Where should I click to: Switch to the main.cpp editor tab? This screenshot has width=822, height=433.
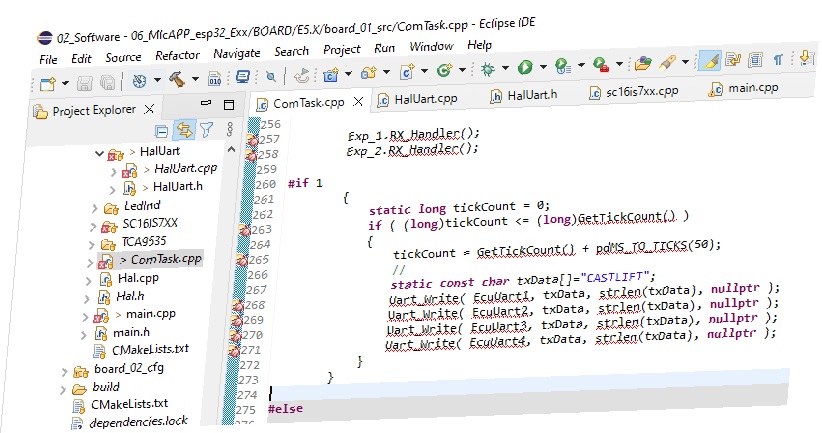coord(744,89)
